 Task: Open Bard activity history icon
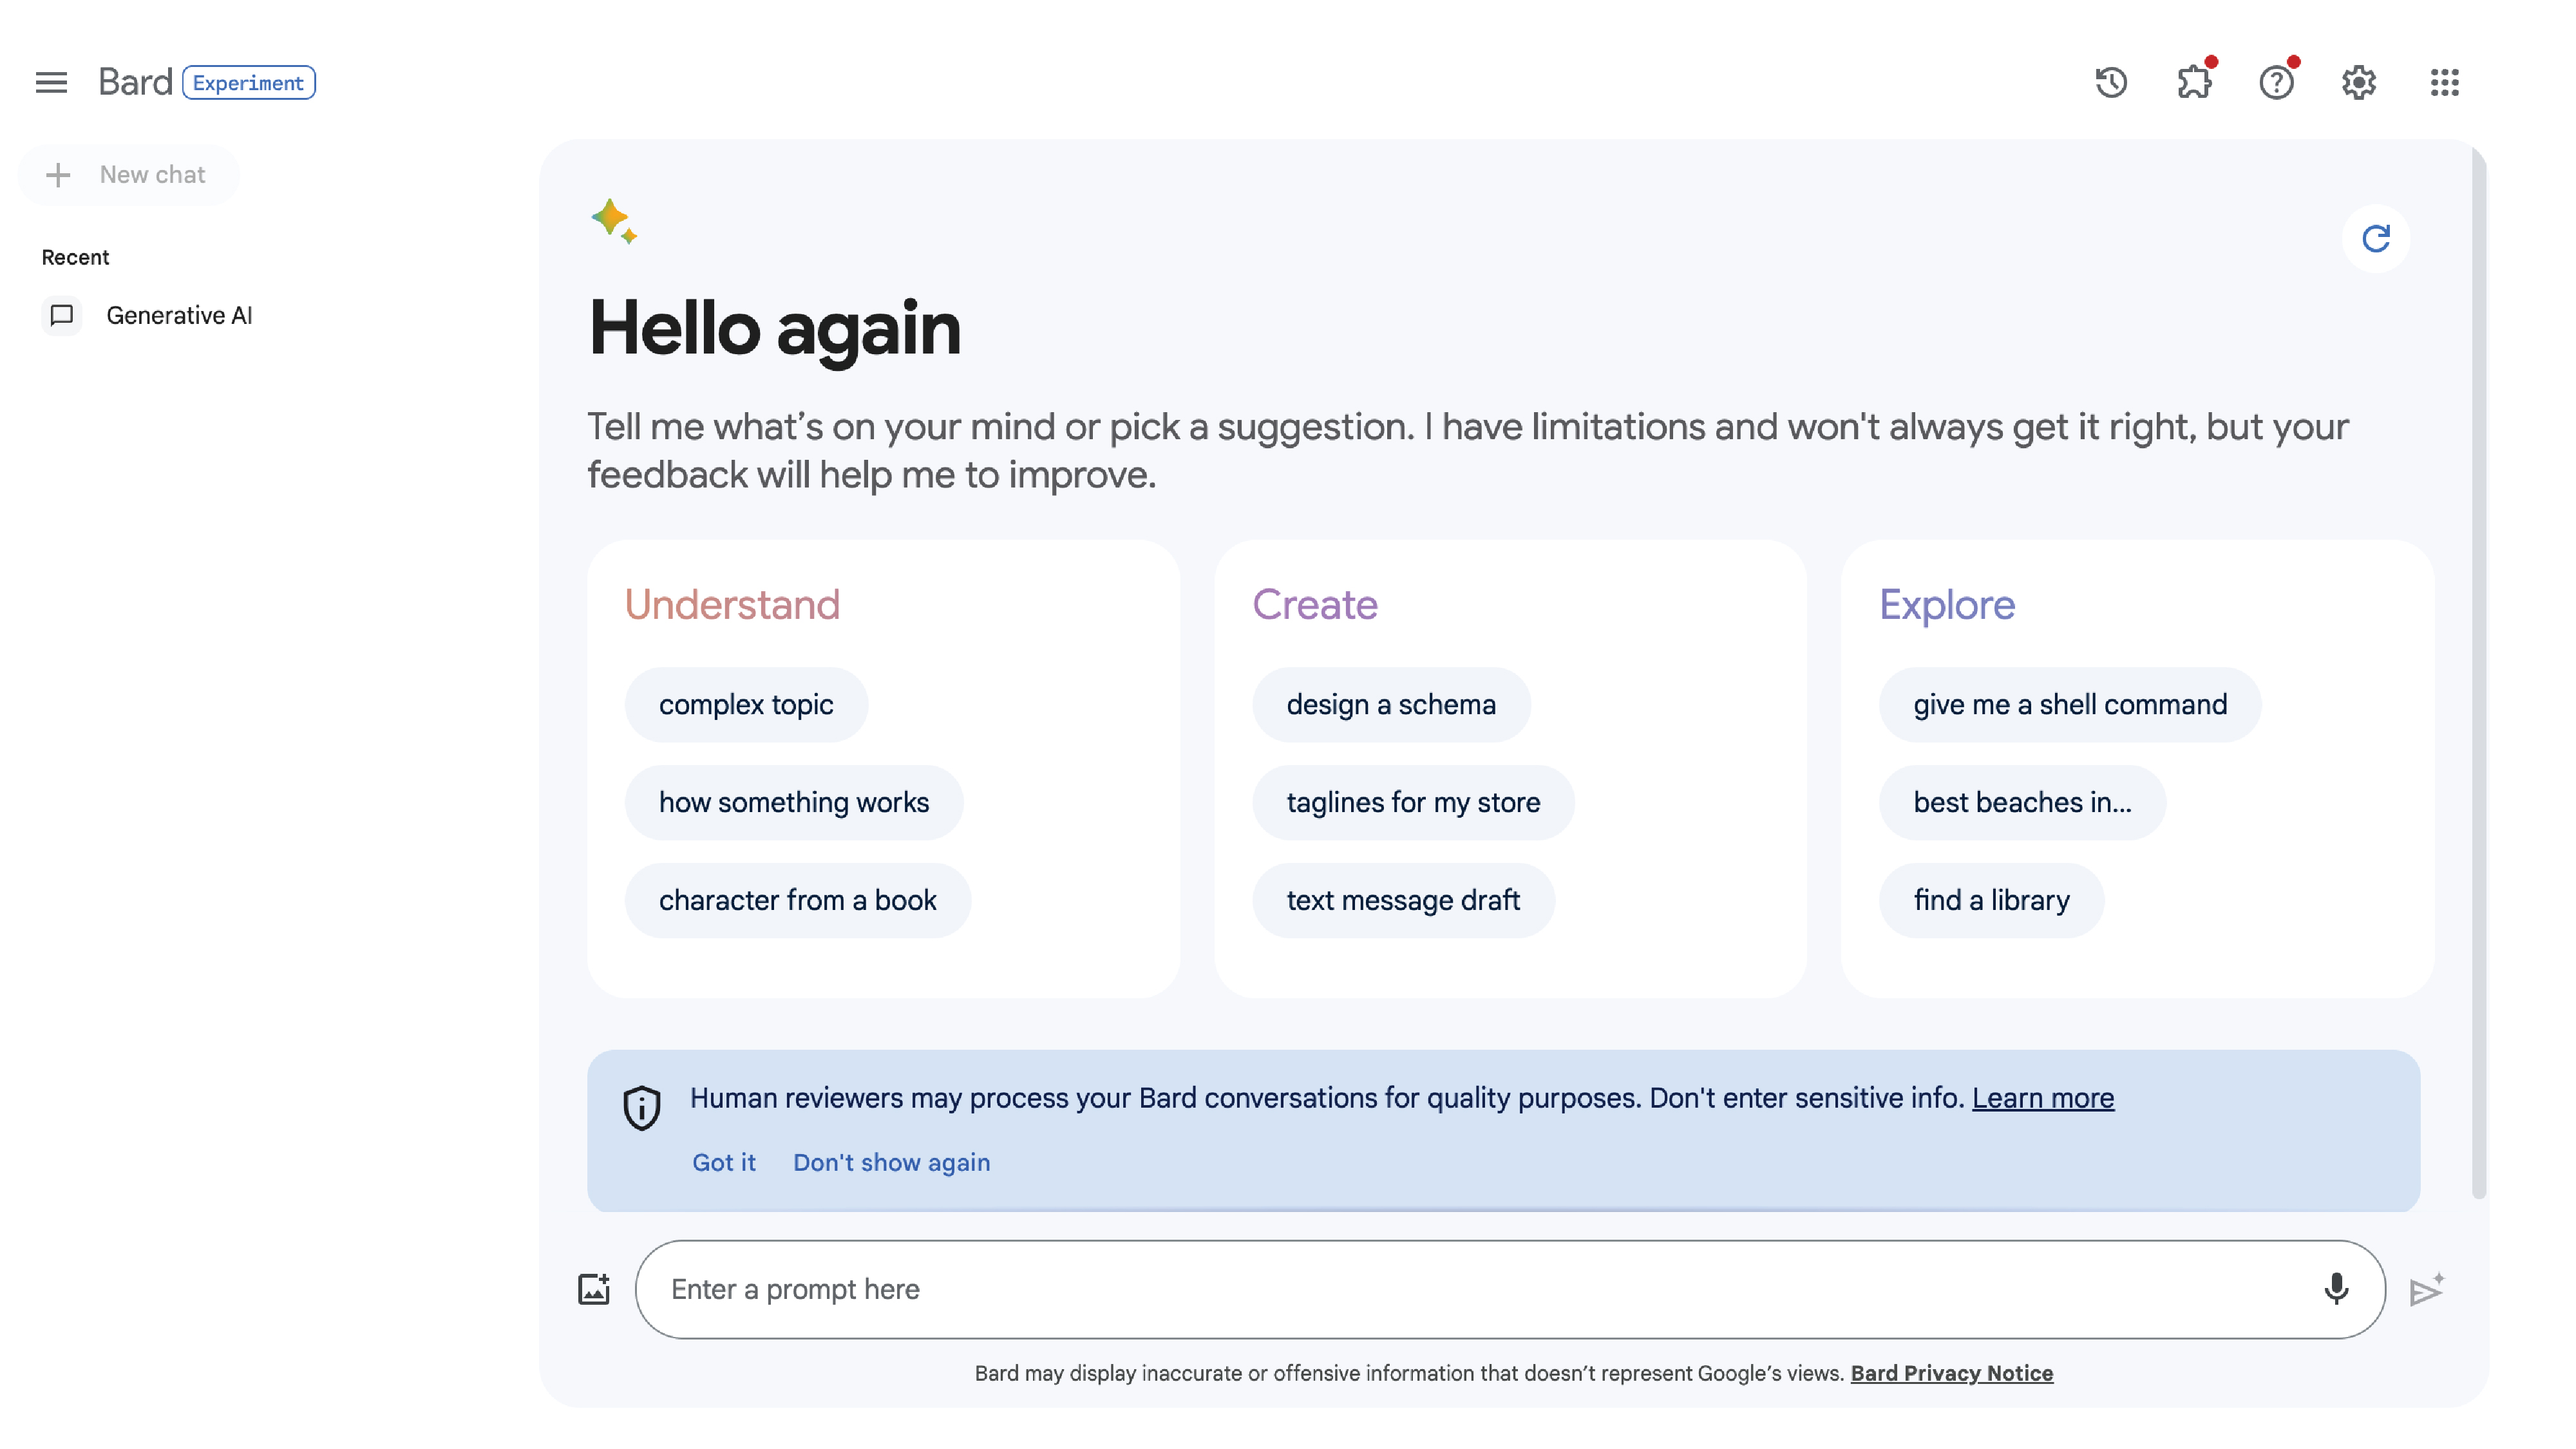[2111, 82]
